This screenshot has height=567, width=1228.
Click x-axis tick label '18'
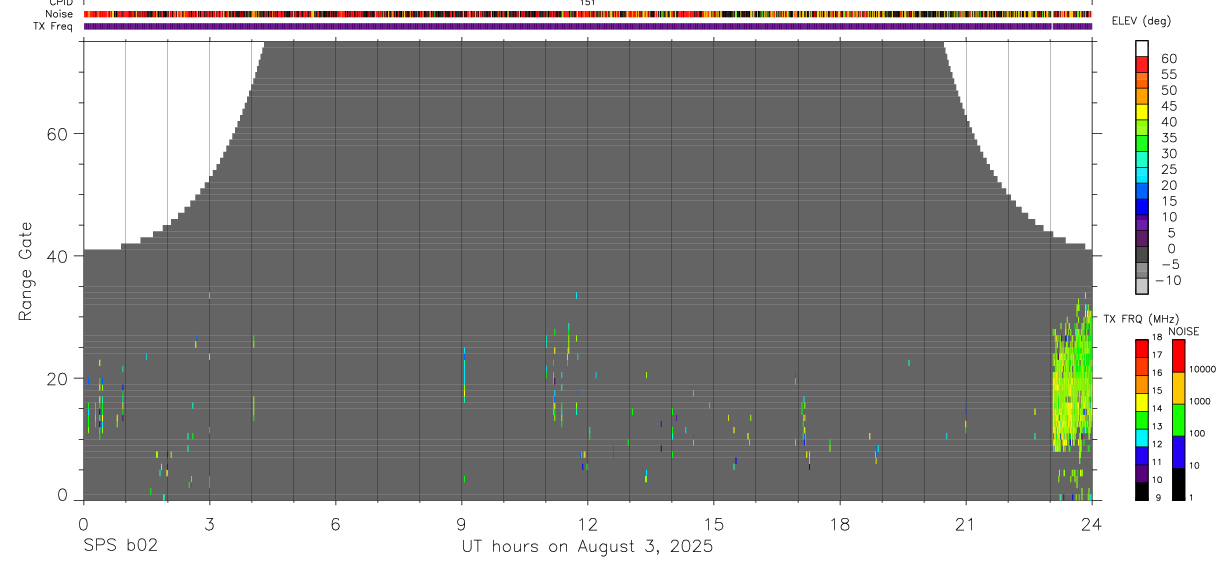[840, 525]
